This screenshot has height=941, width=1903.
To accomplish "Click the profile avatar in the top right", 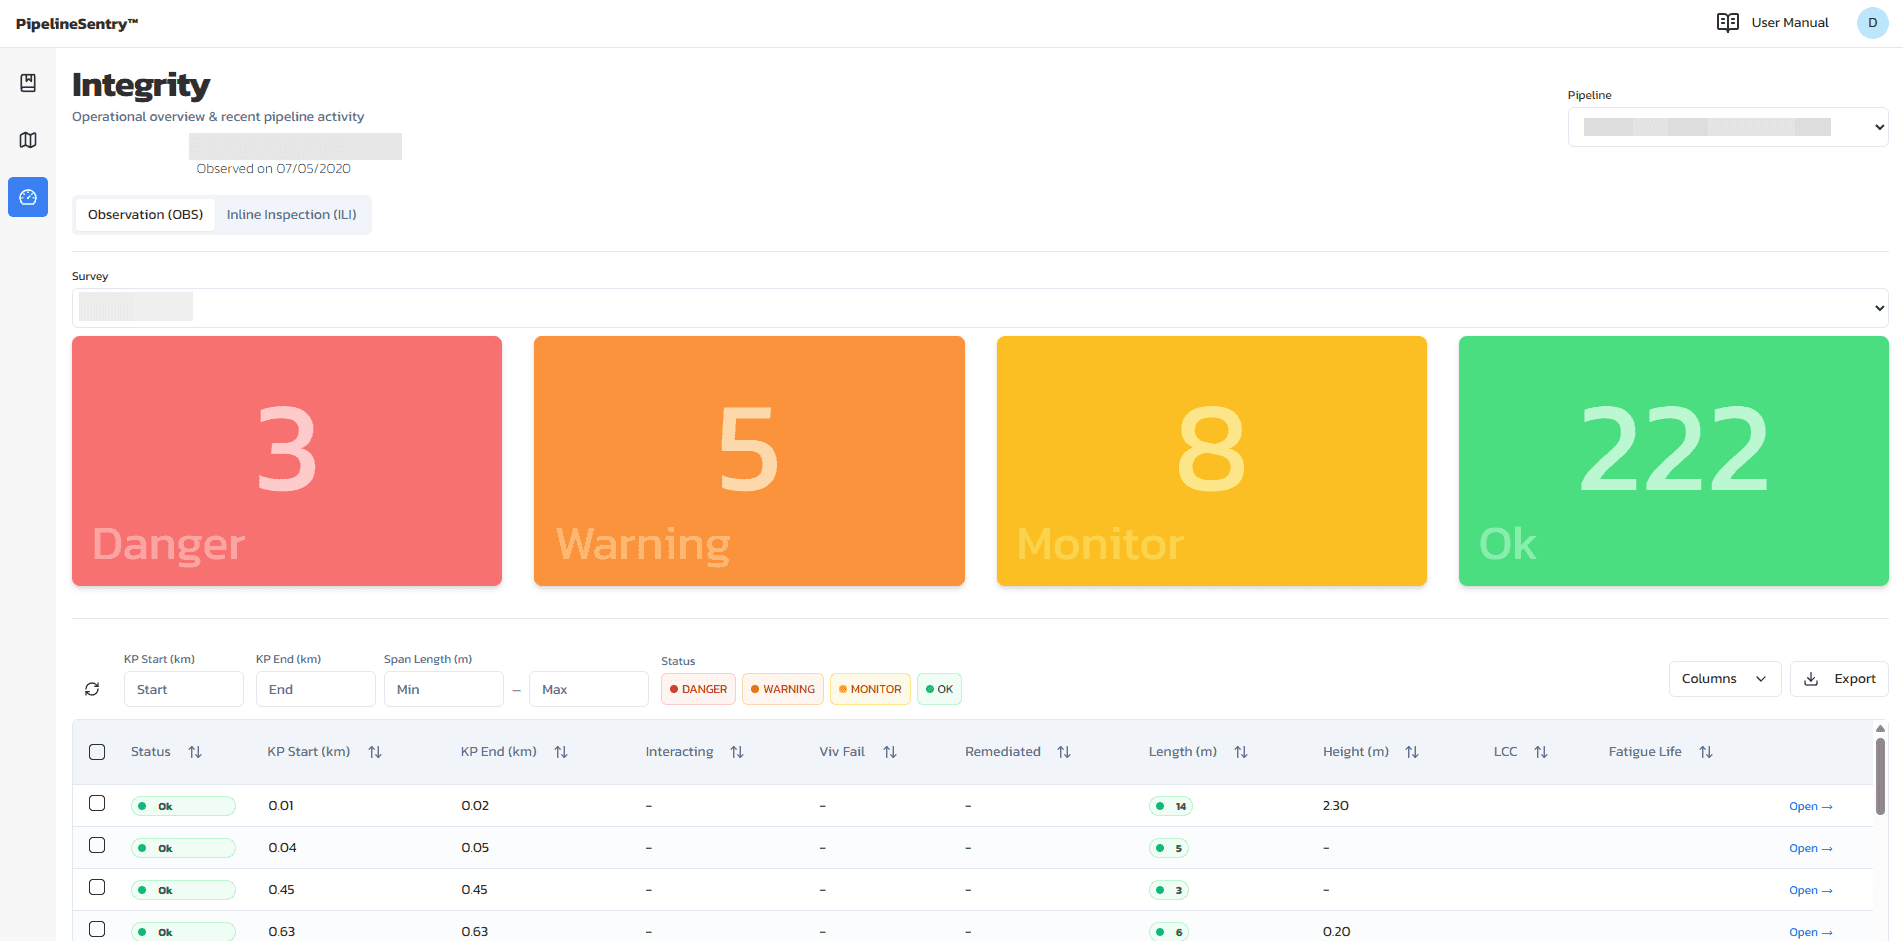I will (1871, 22).
